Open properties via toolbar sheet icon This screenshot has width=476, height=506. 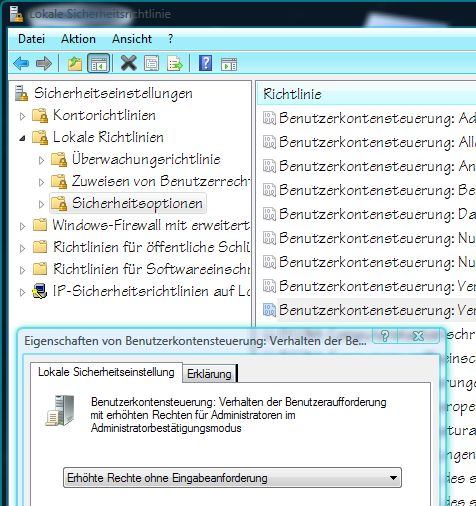151,63
